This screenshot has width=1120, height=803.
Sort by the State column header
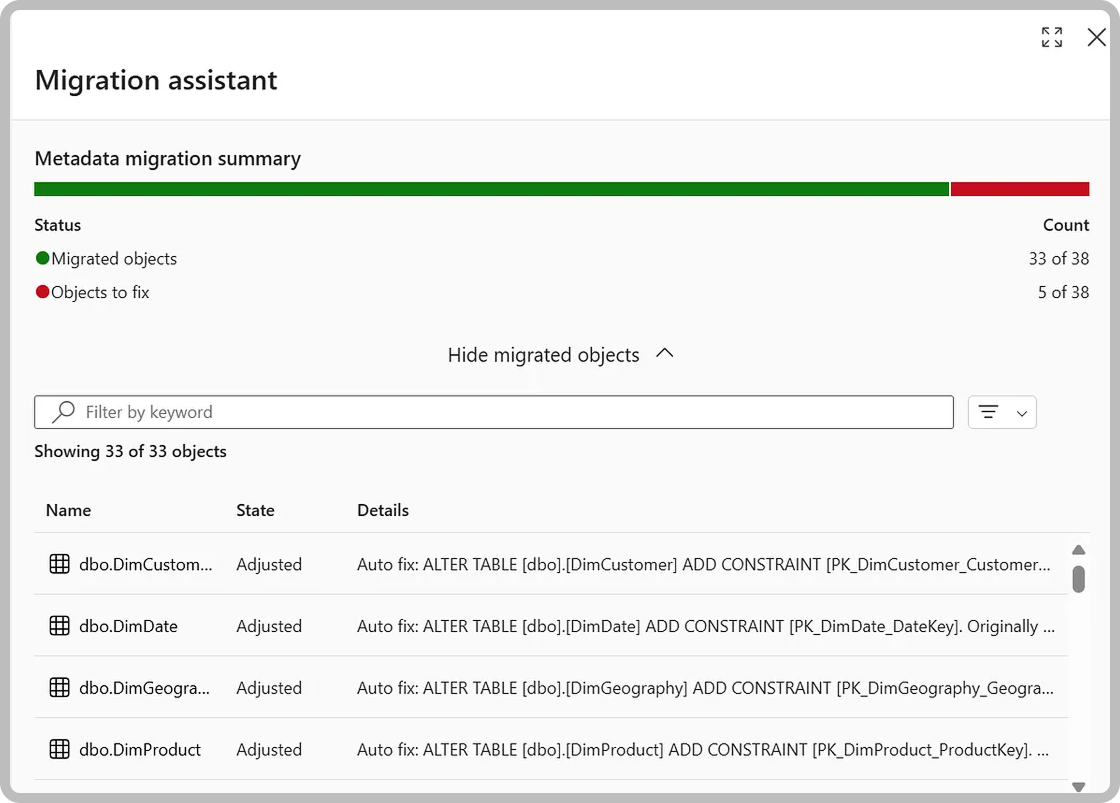coord(255,510)
